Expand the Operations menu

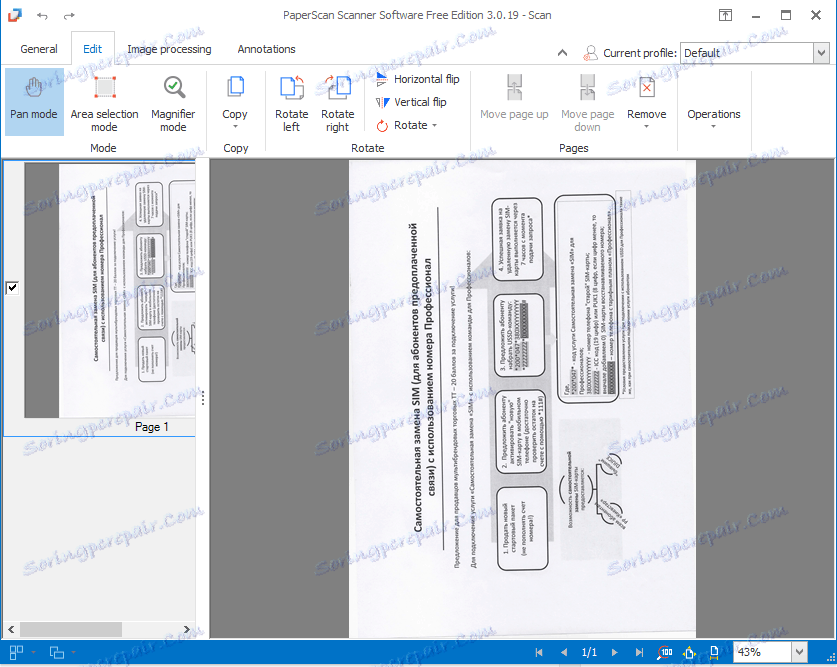click(714, 118)
